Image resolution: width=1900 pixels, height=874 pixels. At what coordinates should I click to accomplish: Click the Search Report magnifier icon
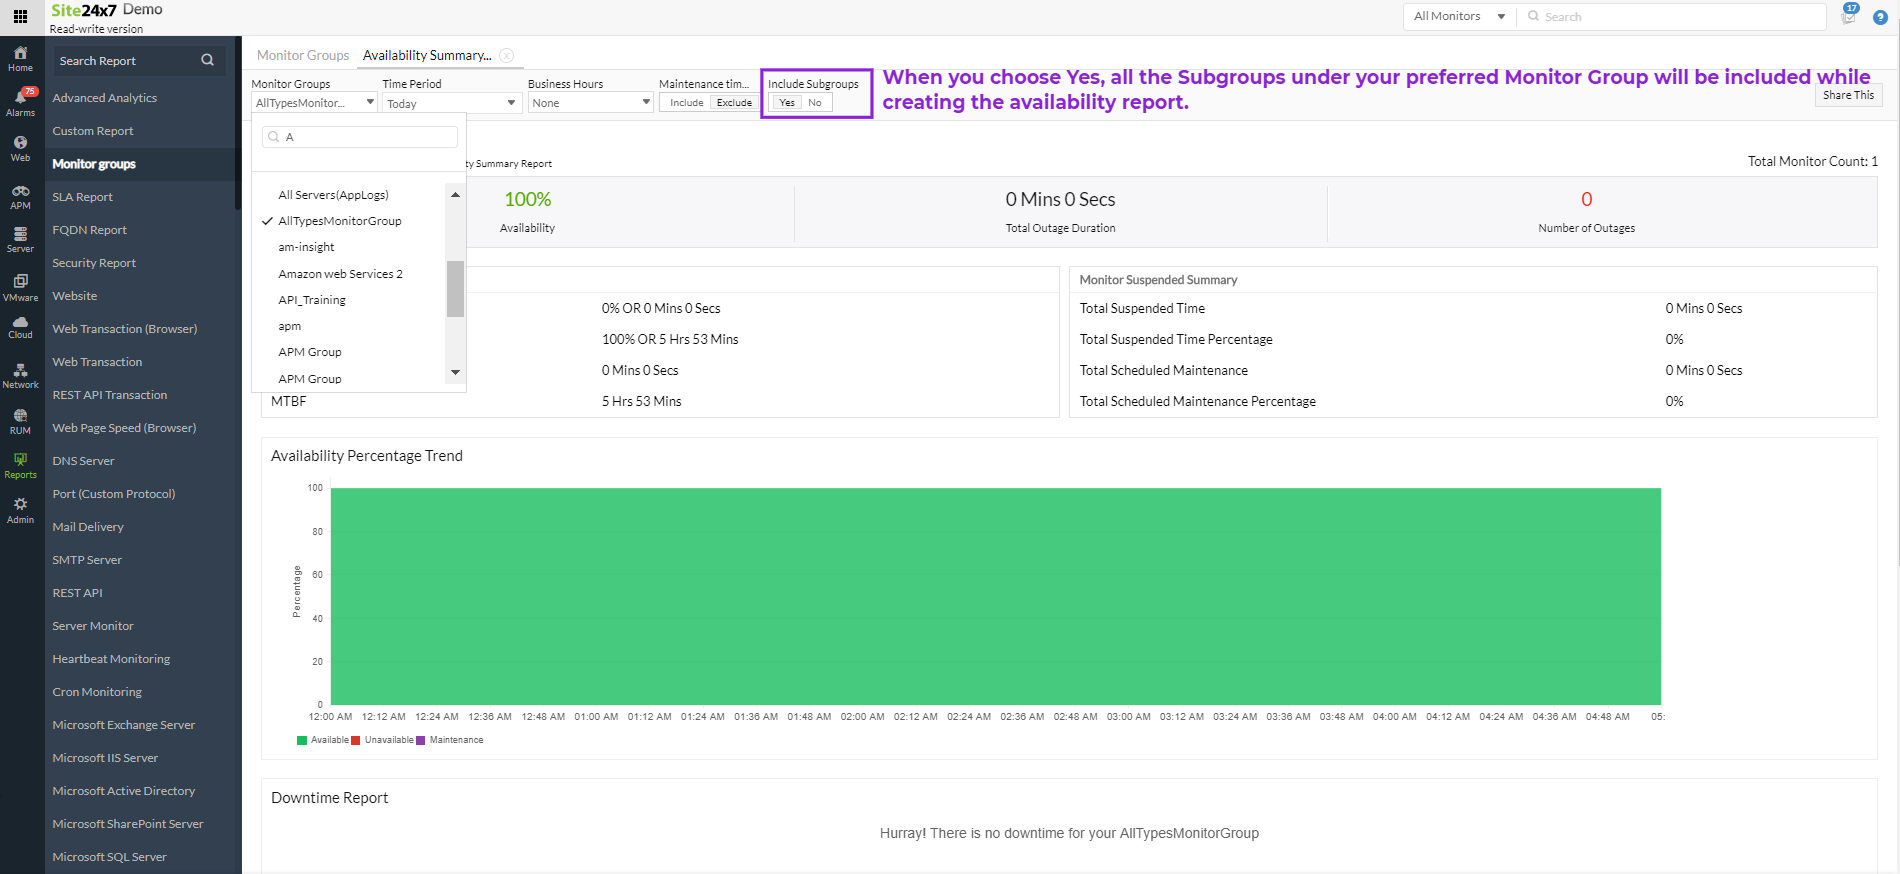pos(207,60)
